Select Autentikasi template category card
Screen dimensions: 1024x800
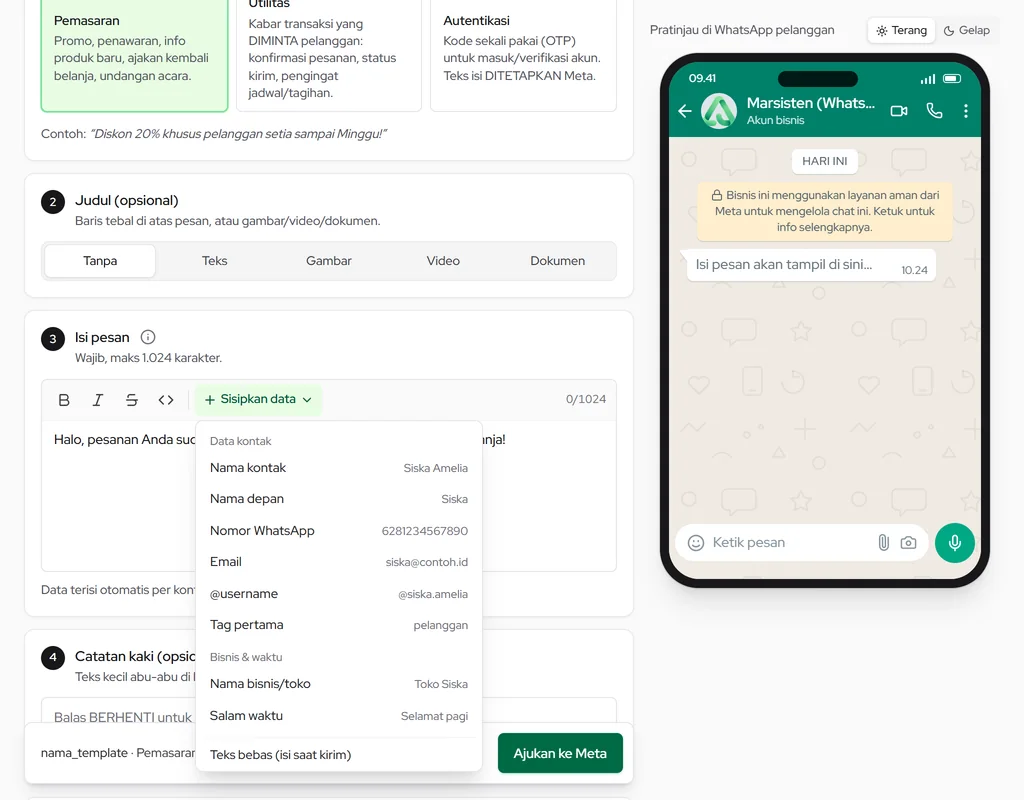(524, 54)
